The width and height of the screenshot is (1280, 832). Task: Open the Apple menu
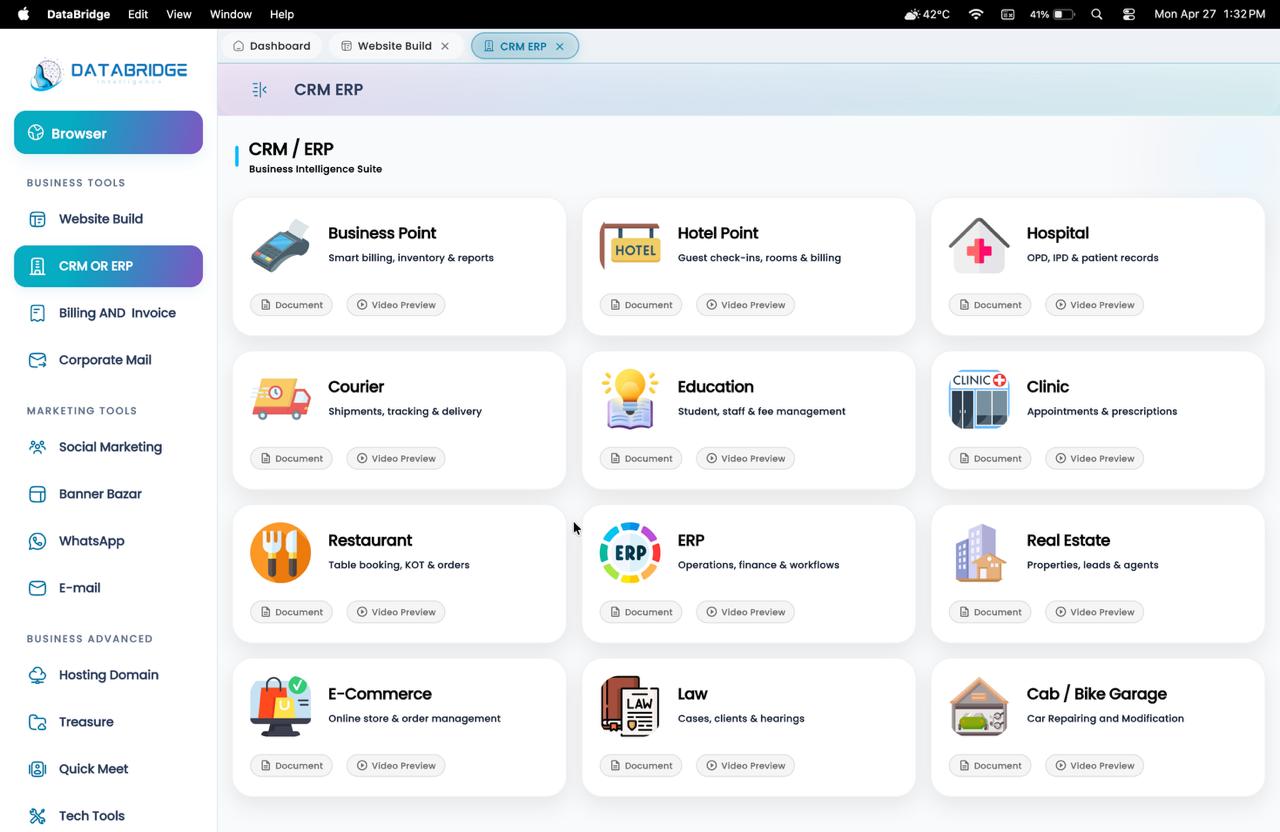23,14
